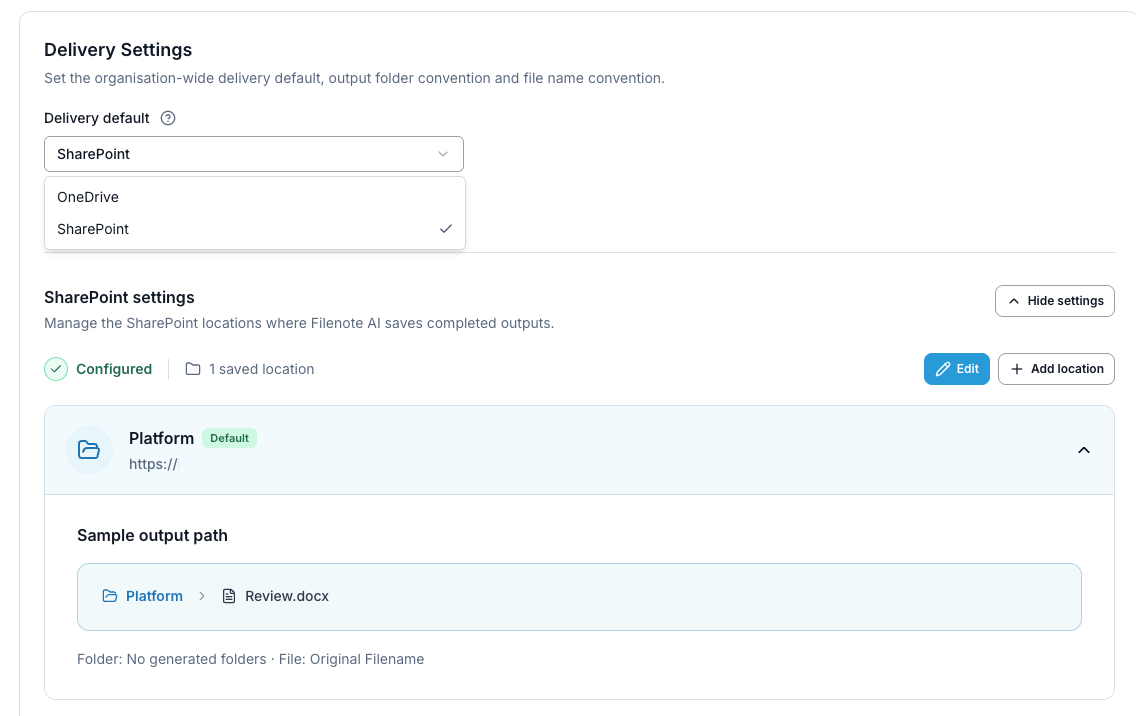Viewport: 1136px width, 716px height.
Task: Open the Delivery default SharePoint combo box
Action: point(254,154)
